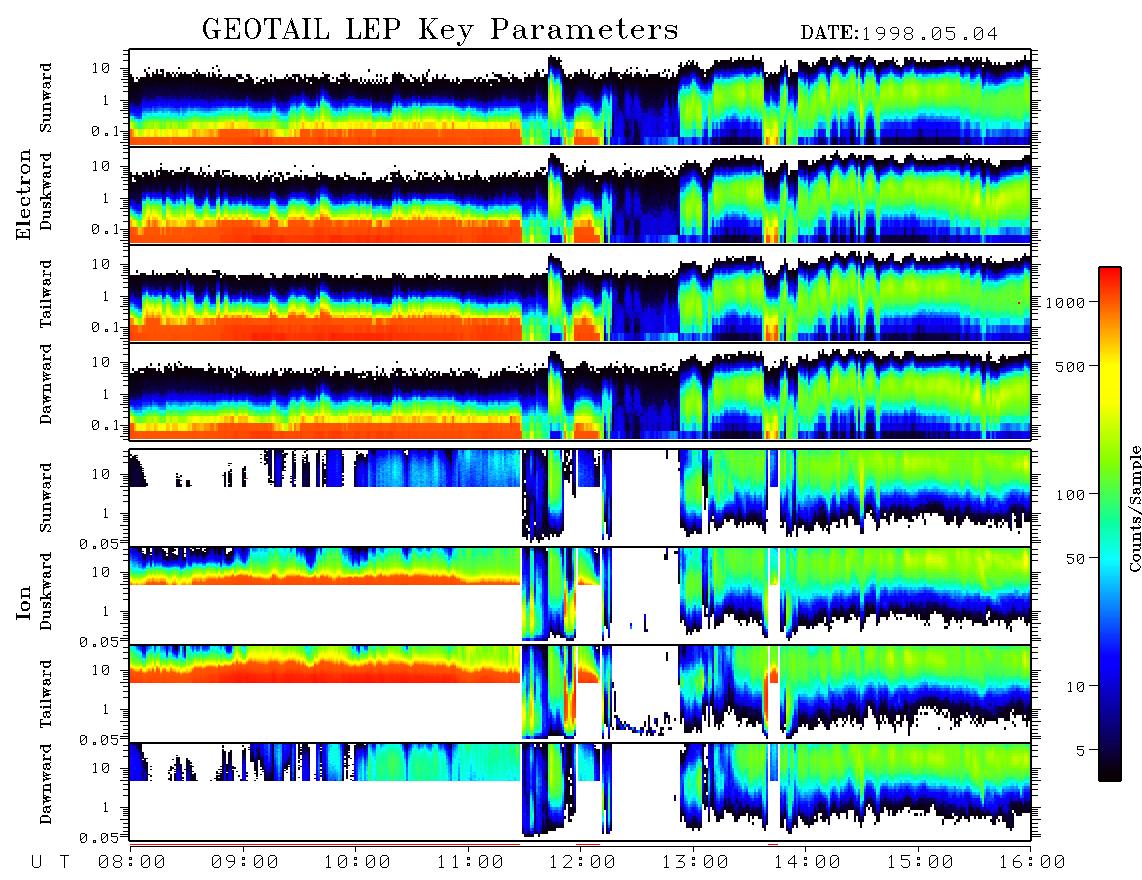This screenshot has height=880, width=1142.
Task: Click the 500 colorbar tick label
Action: pos(1070,366)
